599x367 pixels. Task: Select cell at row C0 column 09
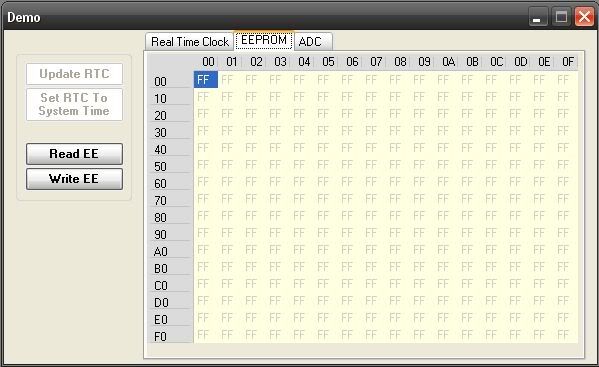pyautogui.click(x=422, y=283)
